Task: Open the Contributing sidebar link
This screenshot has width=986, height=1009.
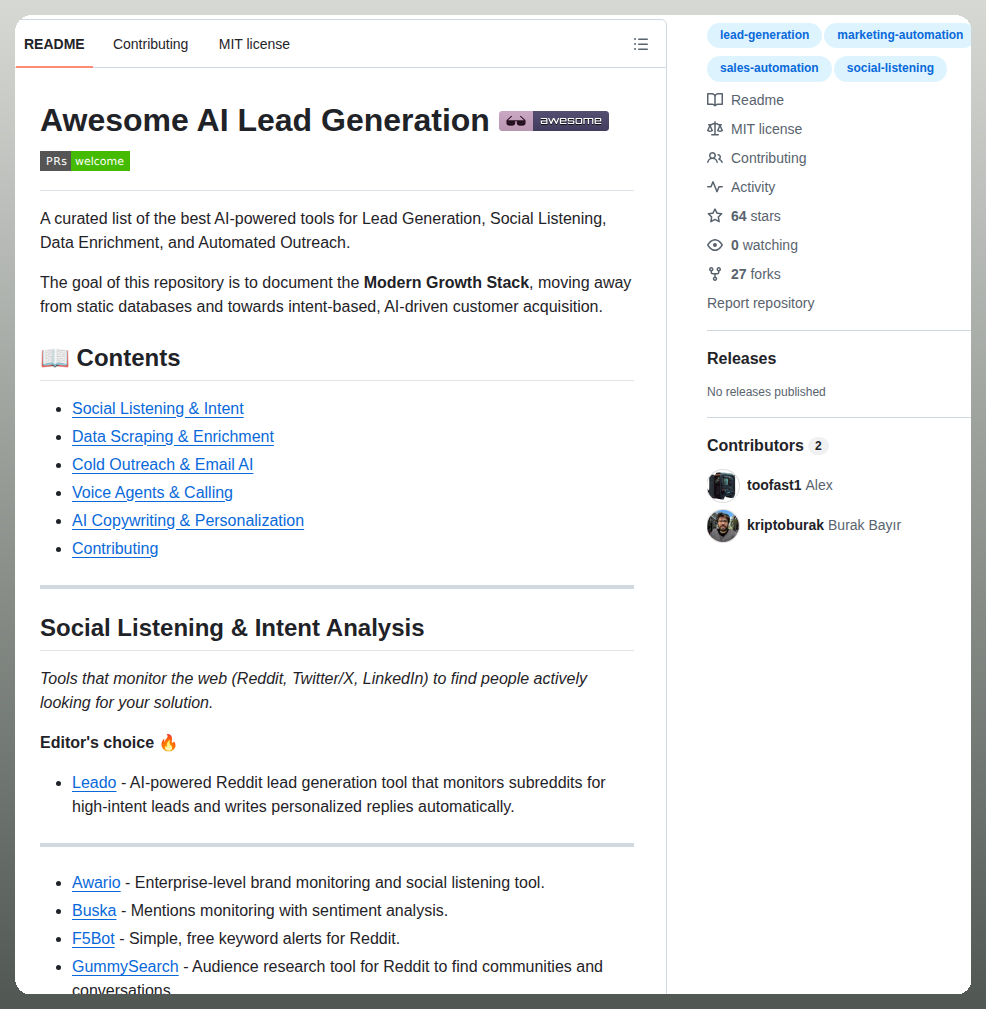Action: 768,158
